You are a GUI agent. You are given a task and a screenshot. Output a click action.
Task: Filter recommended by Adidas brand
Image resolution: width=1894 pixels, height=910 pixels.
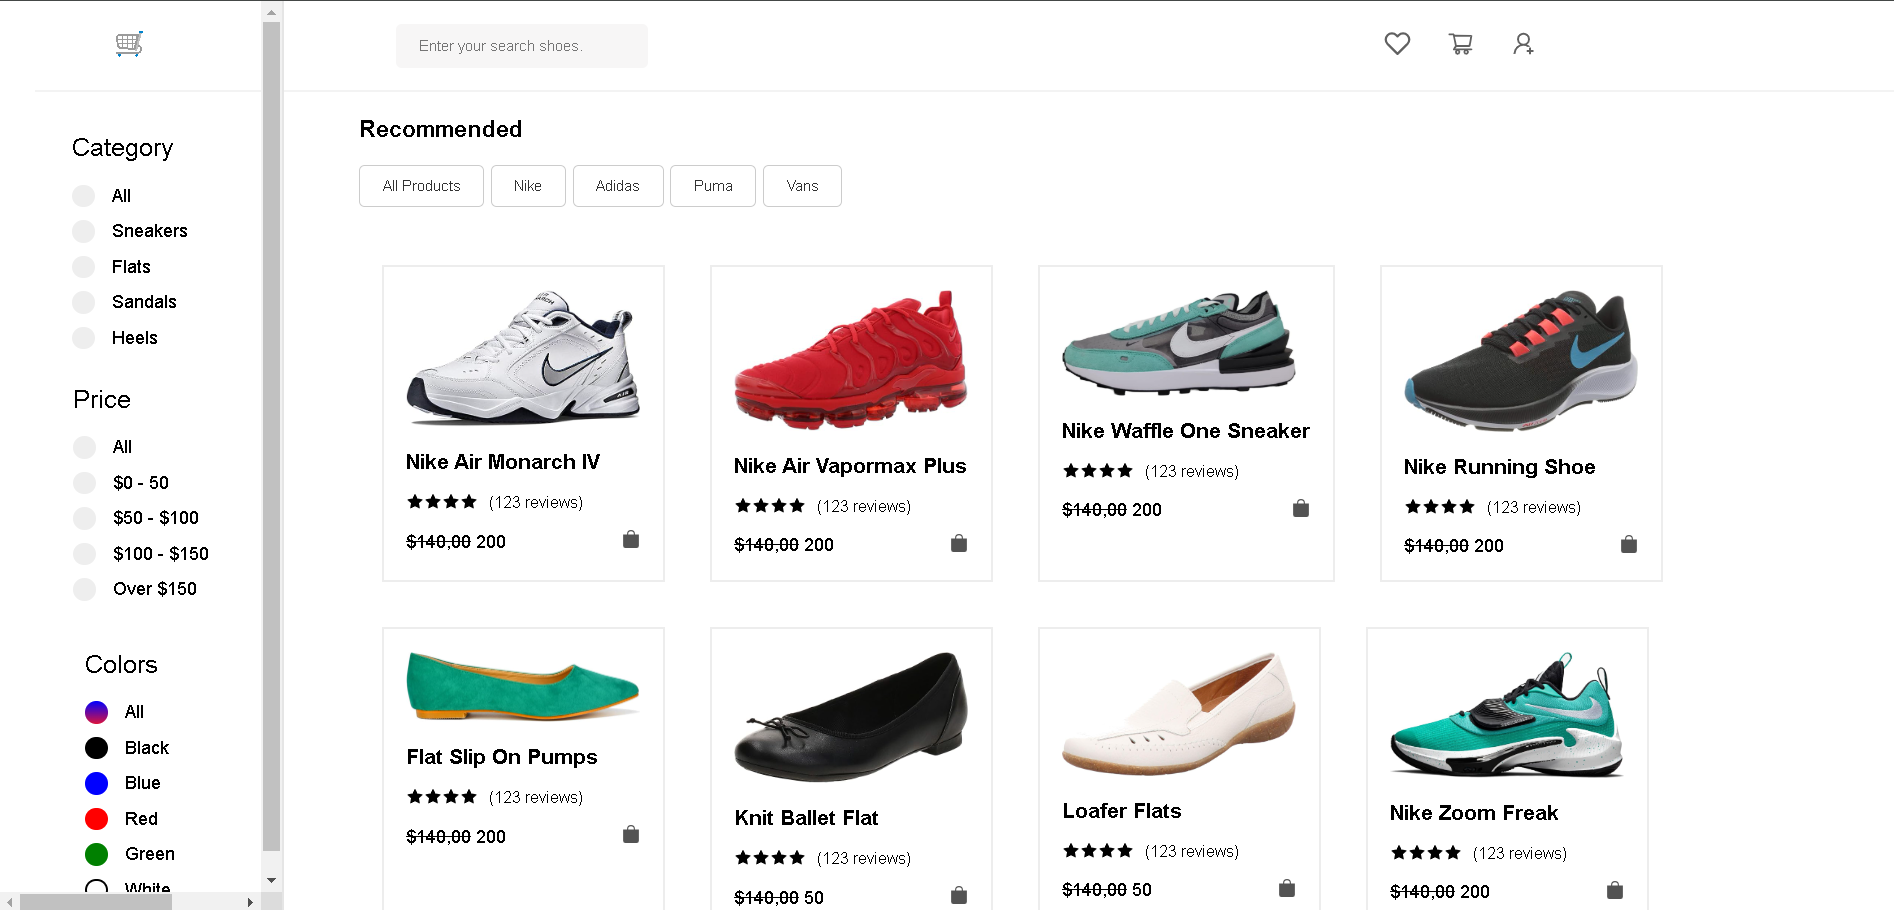[618, 186]
